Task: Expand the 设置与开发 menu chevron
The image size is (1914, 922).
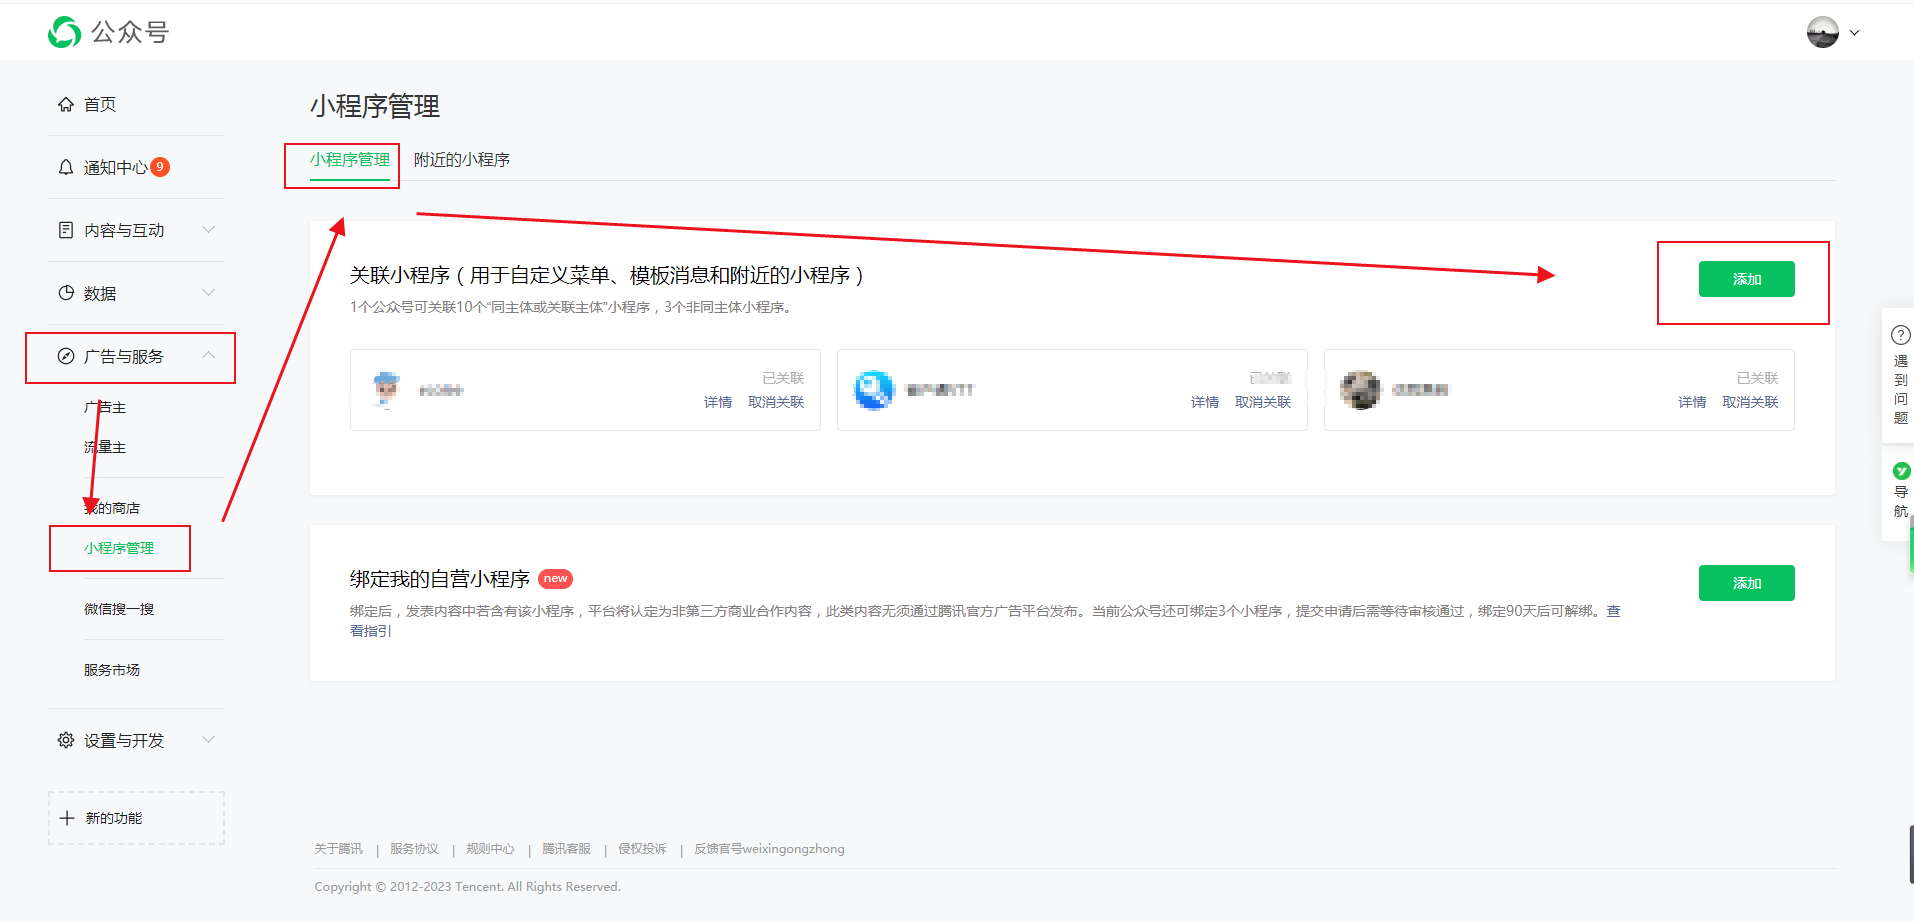Action: coord(208,740)
